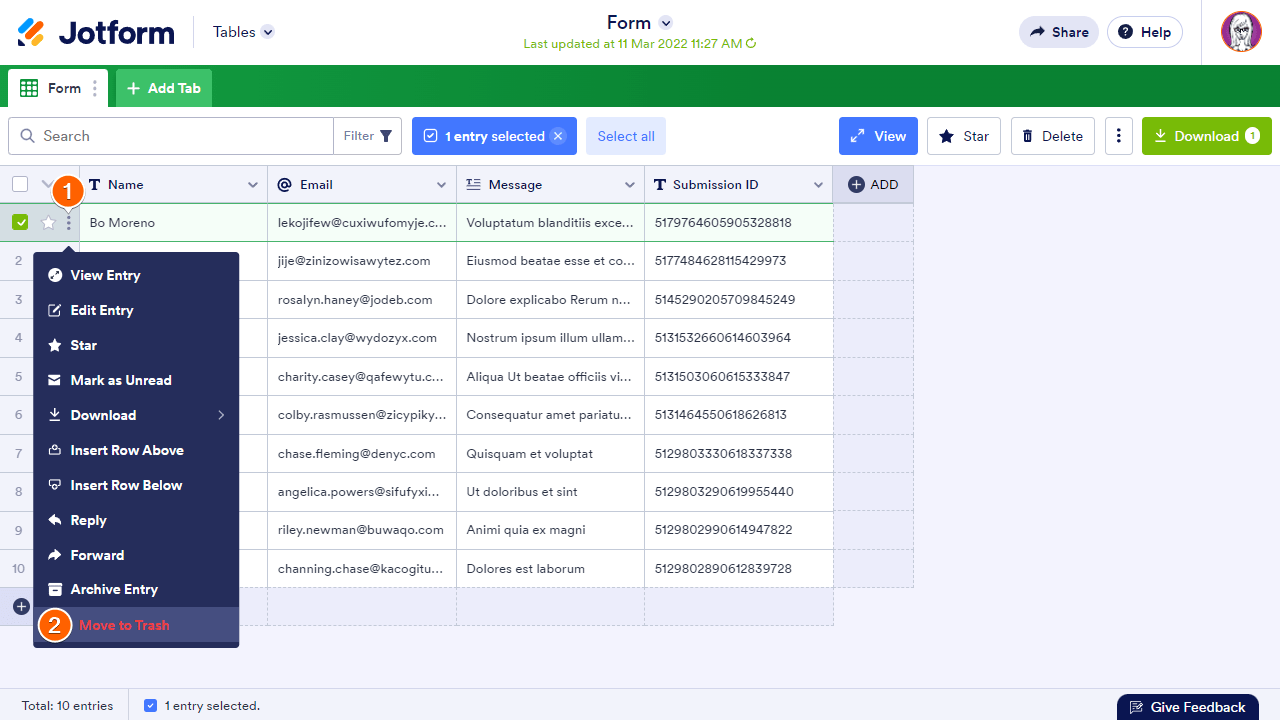This screenshot has height=720, width=1280.
Task: Check the select-all checkbox in the header
Action: (18, 184)
